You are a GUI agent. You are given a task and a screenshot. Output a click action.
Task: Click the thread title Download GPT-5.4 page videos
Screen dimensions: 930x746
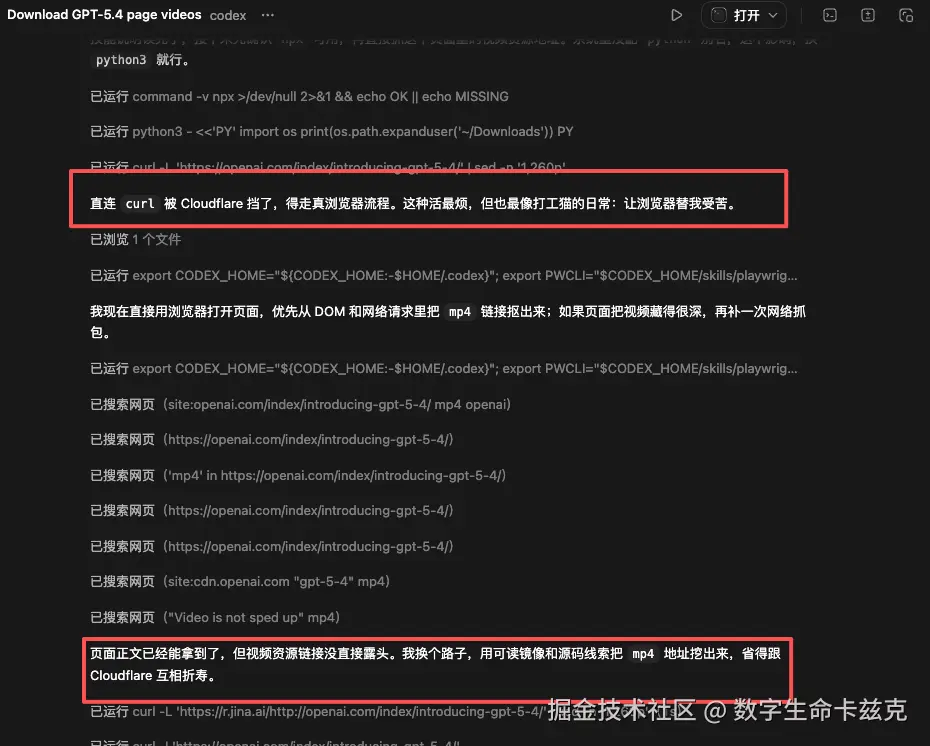(x=104, y=15)
